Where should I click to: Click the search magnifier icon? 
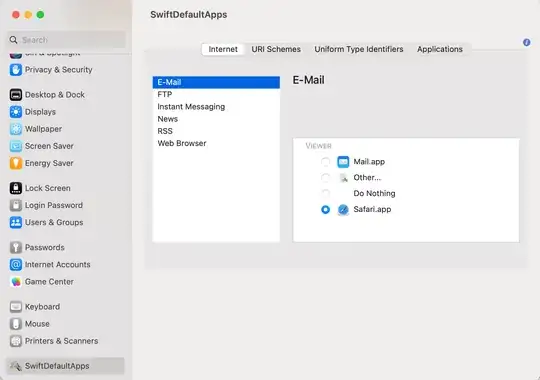[x=13, y=40]
